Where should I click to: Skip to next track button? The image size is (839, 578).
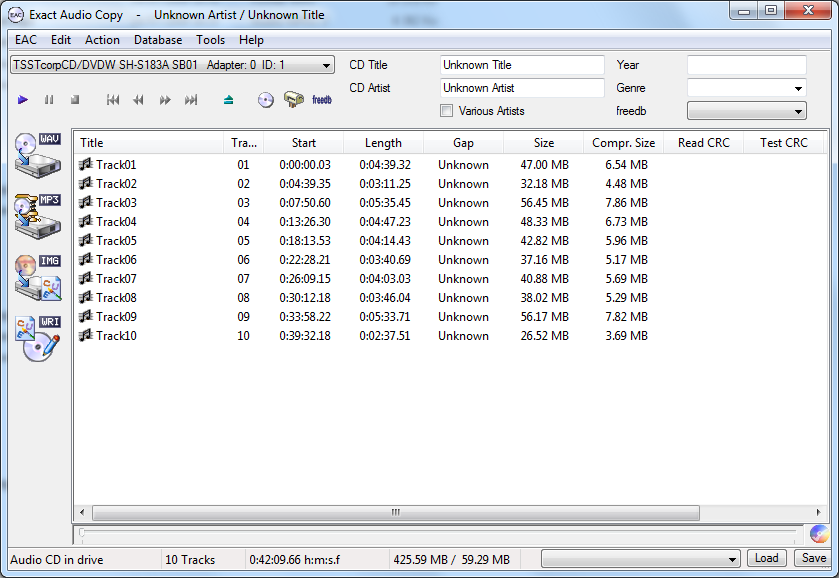tap(191, 100)
